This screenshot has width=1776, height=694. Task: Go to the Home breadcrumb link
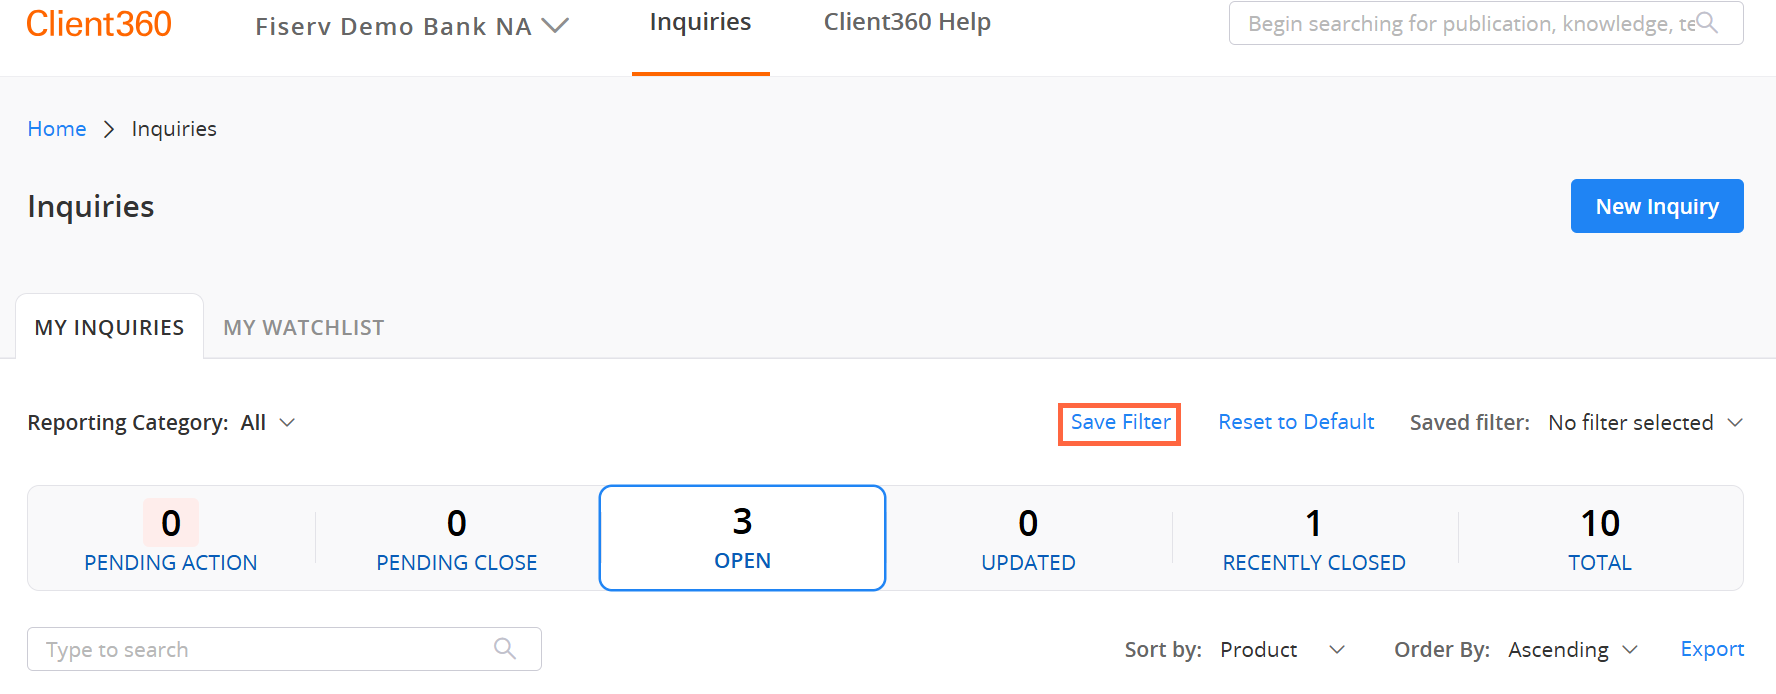click(57, 129)
